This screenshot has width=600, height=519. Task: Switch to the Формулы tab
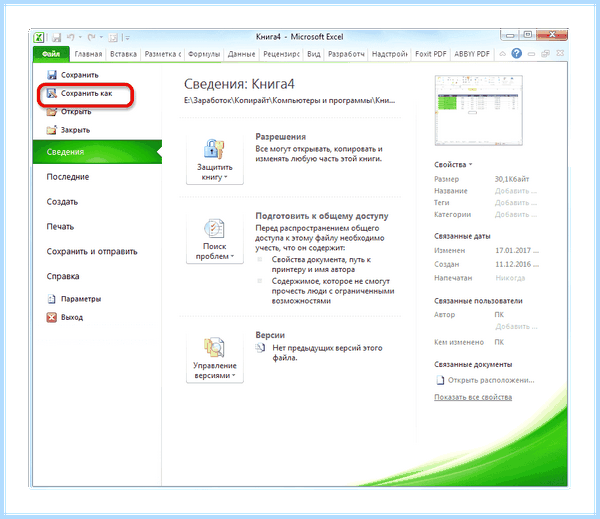pos(204,54)
